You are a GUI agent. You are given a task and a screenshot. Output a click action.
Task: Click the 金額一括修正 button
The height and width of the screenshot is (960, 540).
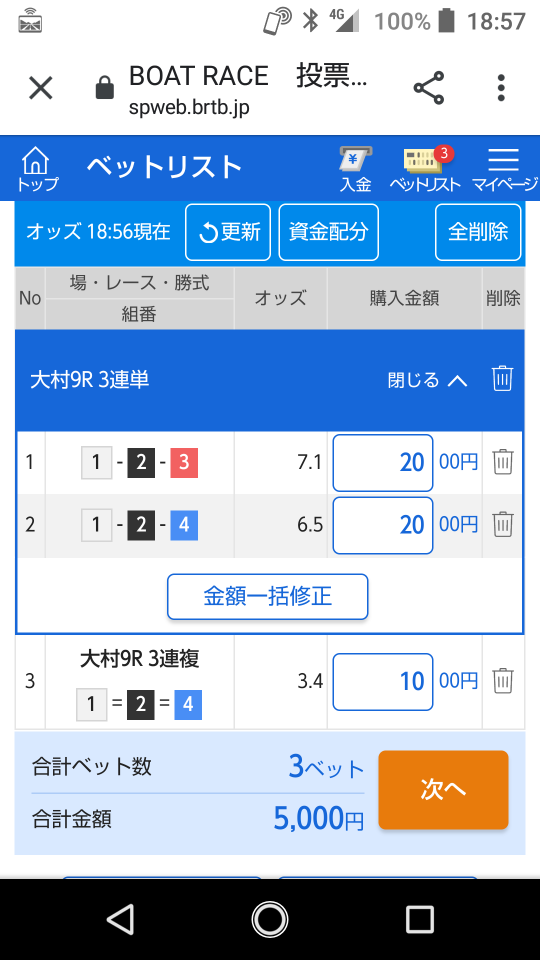(x=268, y=596)
